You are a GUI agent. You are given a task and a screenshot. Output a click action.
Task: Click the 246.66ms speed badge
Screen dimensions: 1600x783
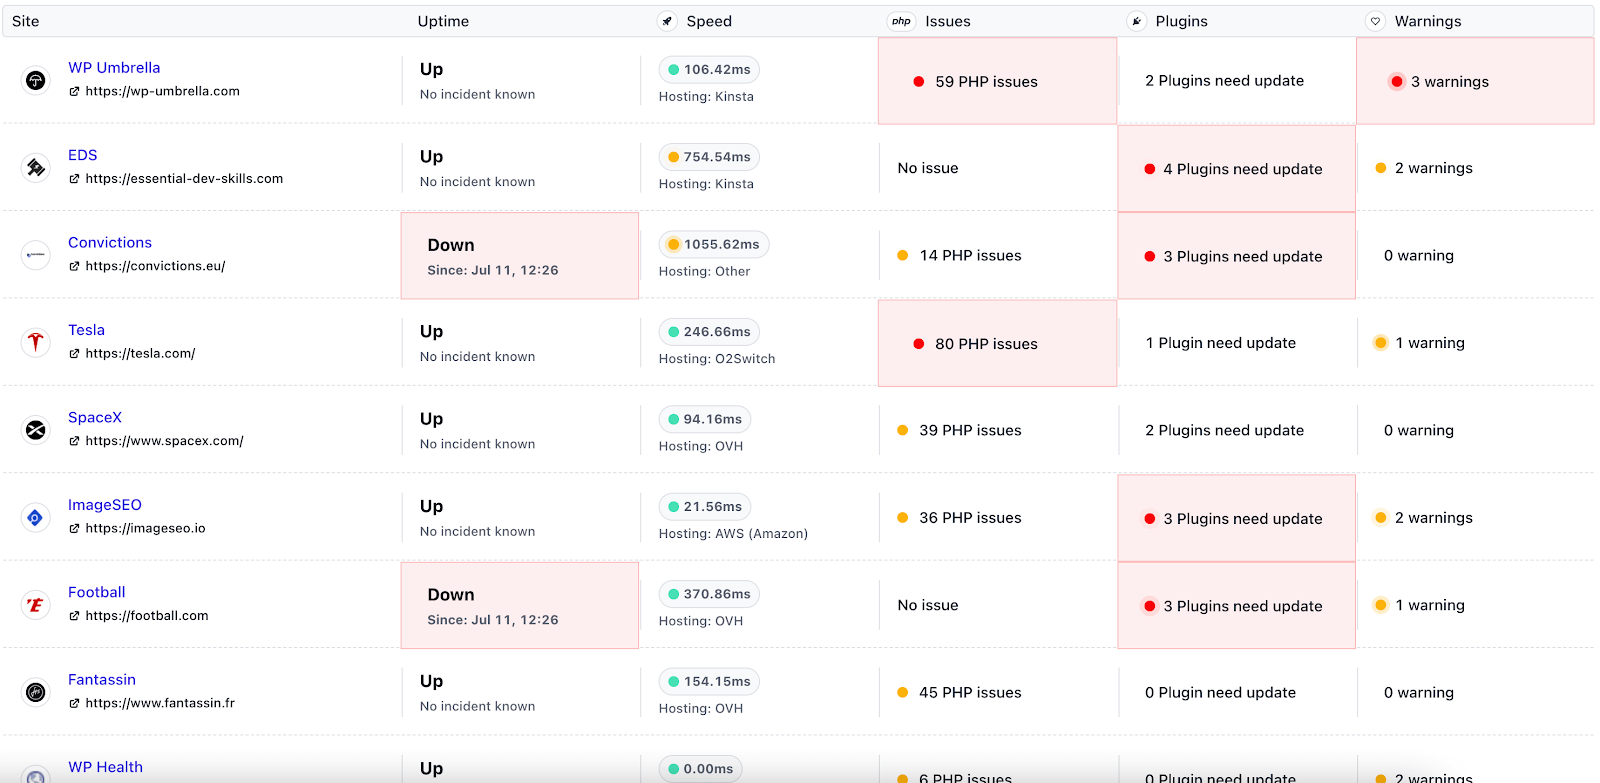pyautogui.click(x=709, y=332)
